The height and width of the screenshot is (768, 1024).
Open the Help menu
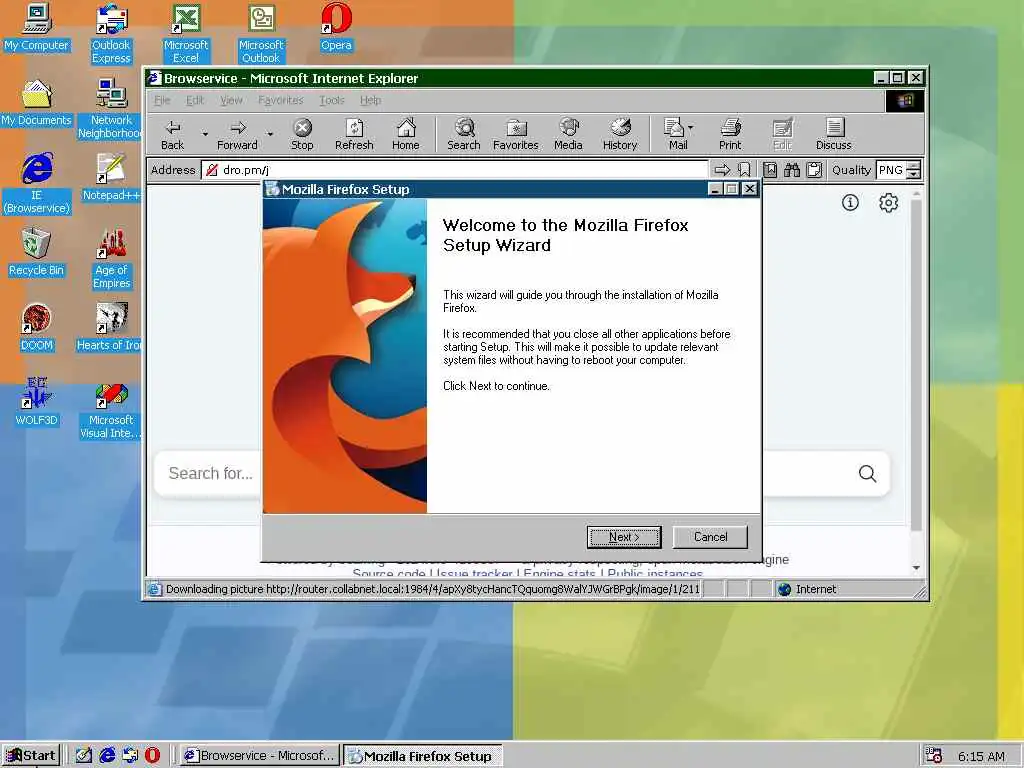tap(370, 100)
